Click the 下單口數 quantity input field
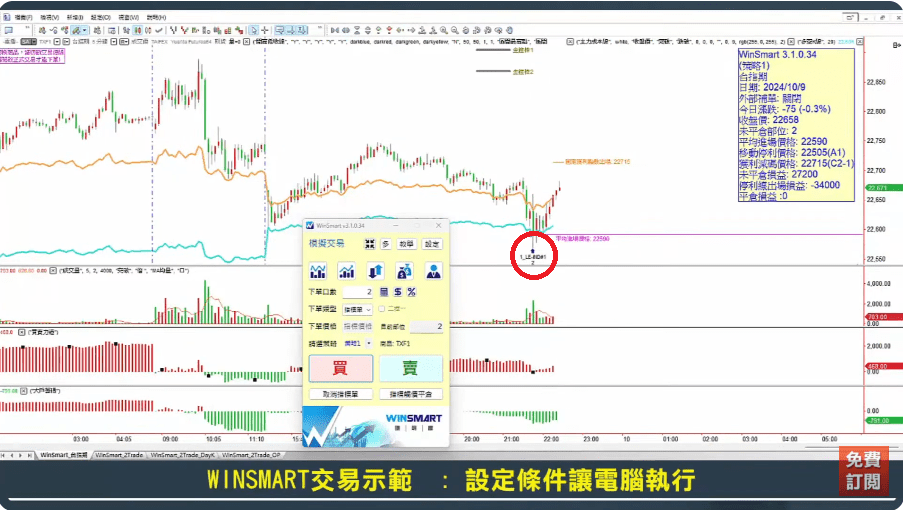Image resolution: width=903 pixels, height=512 pixels. click(358, 292)
